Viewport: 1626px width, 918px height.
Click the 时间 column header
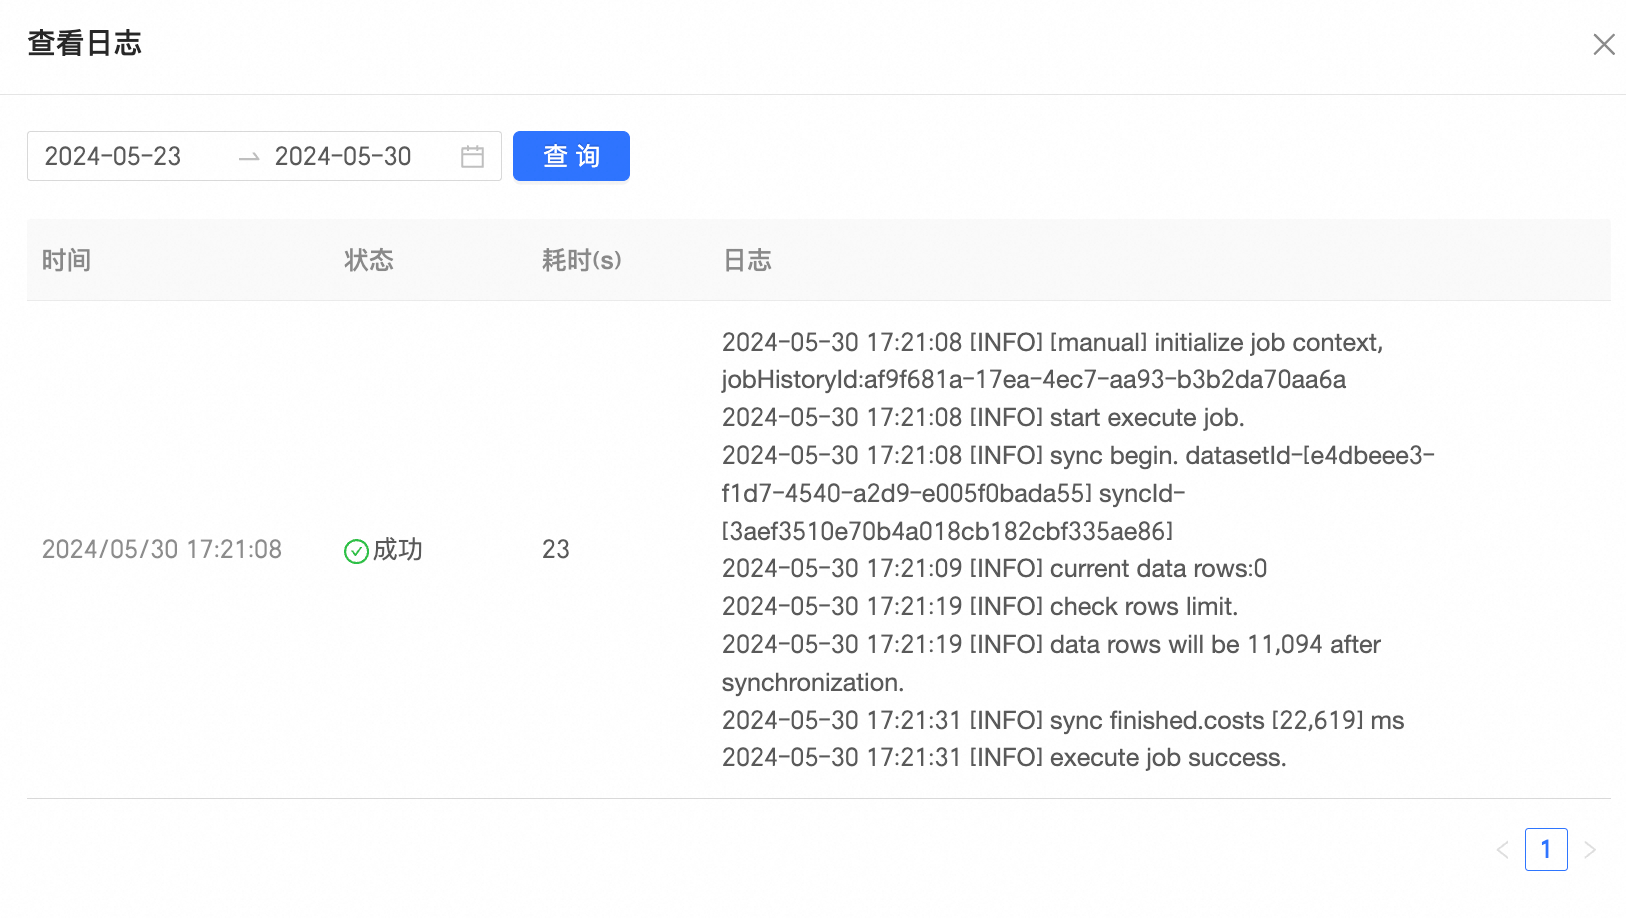pos(66,260)
